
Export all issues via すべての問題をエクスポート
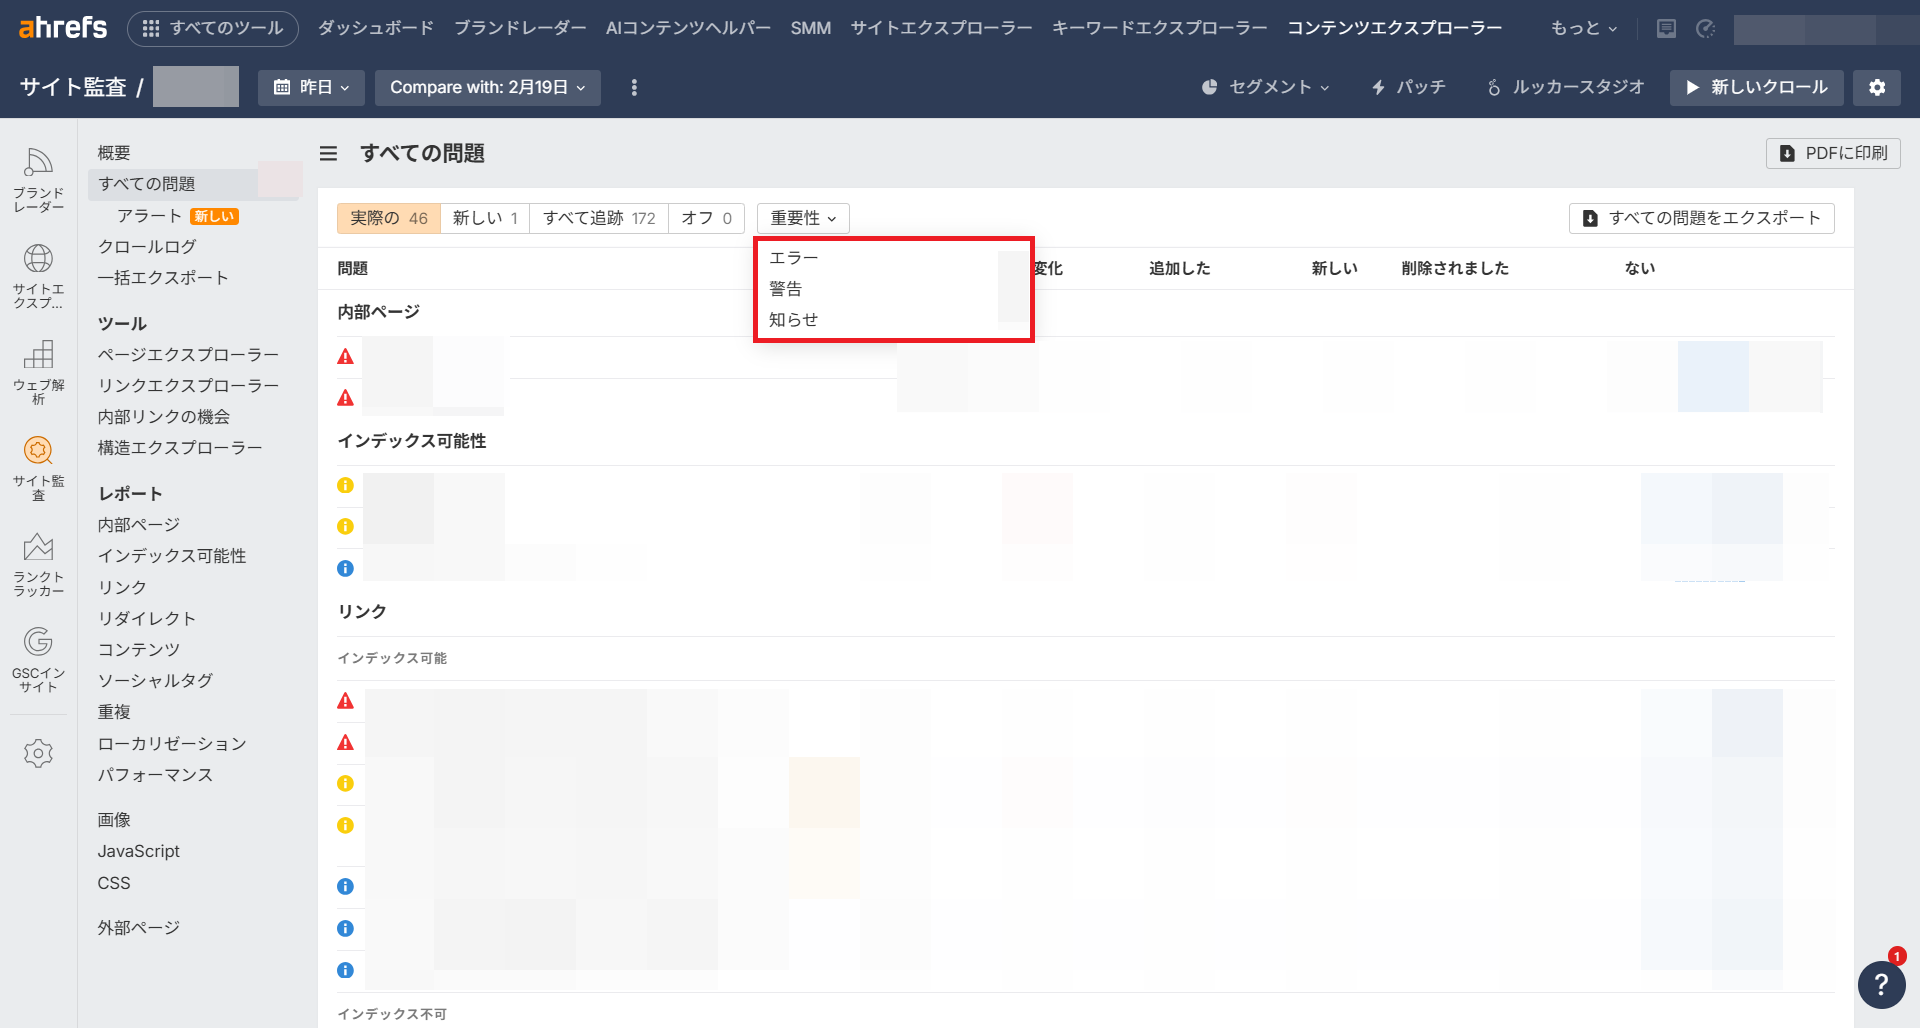pyautogui.click(x=1700, y=218)
